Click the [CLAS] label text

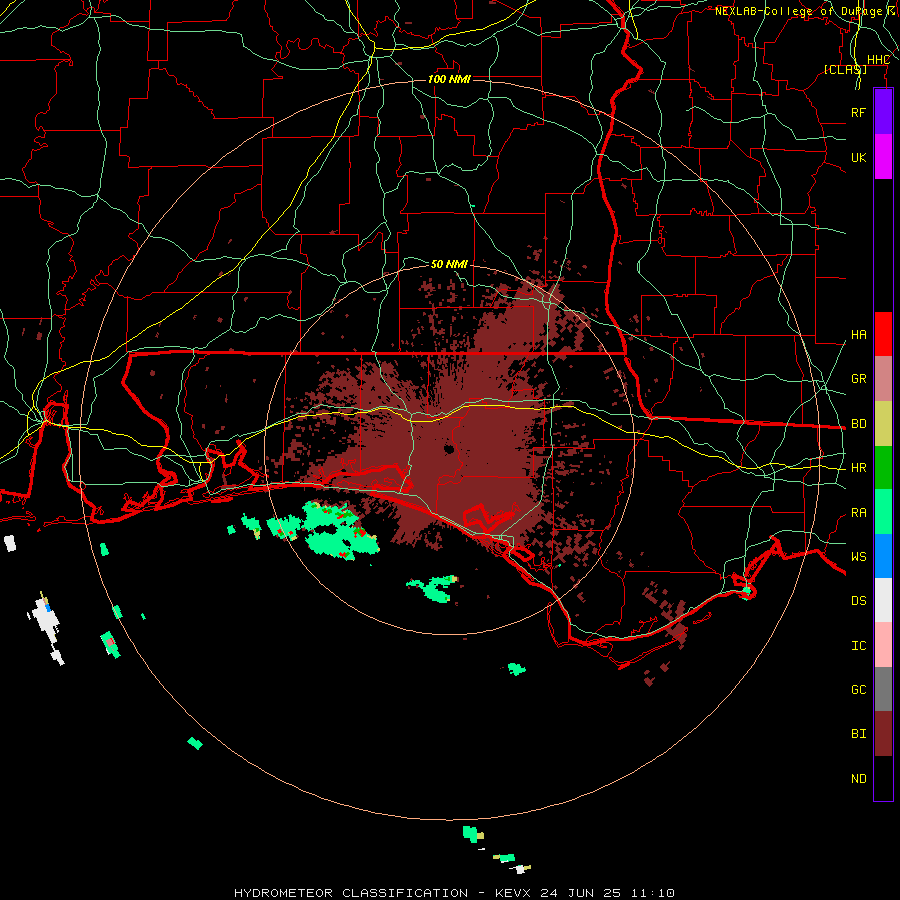click(845, 69)
